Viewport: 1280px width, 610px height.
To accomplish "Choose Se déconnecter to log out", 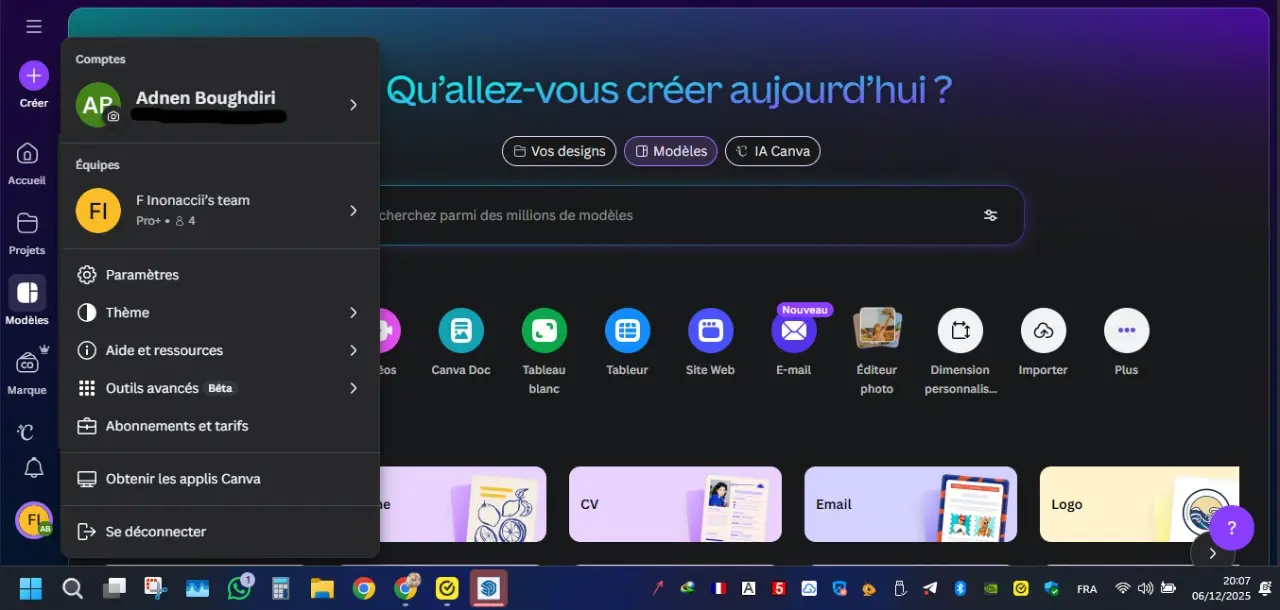I will point(220,532).
